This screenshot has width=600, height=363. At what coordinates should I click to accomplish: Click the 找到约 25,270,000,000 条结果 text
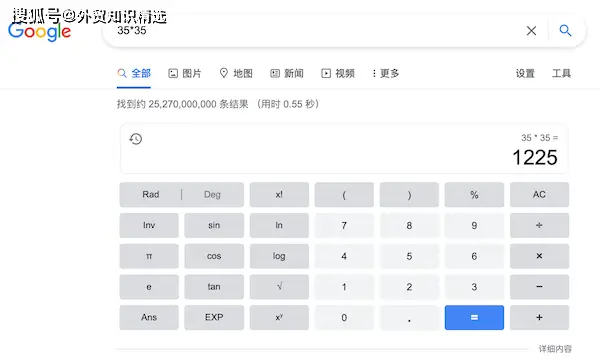coord(183,104)
